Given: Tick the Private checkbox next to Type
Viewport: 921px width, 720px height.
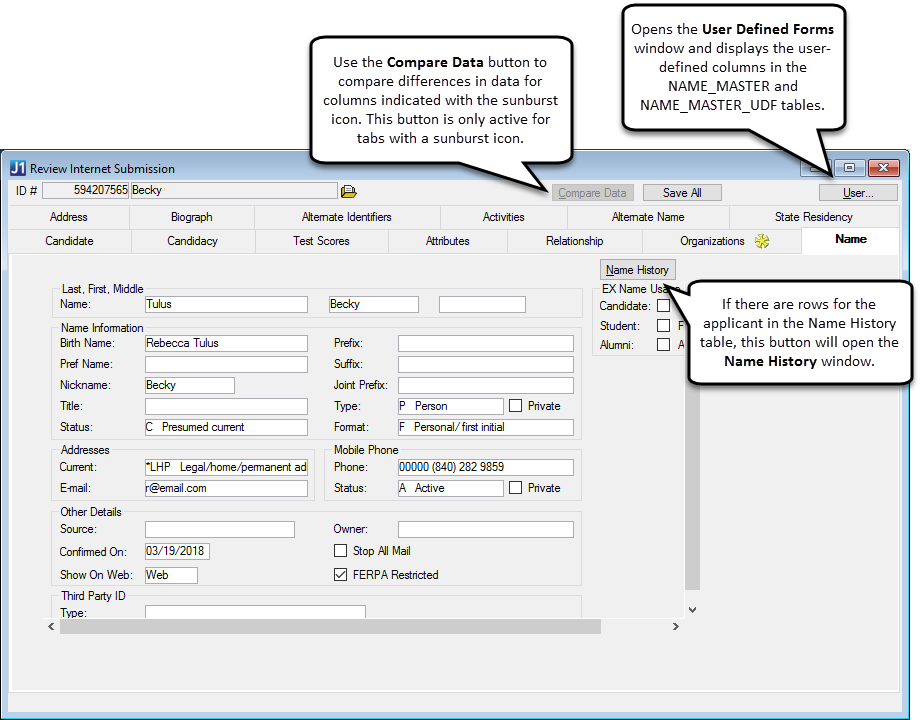Looking at the screenshot, I should click(x=515, y=406).
